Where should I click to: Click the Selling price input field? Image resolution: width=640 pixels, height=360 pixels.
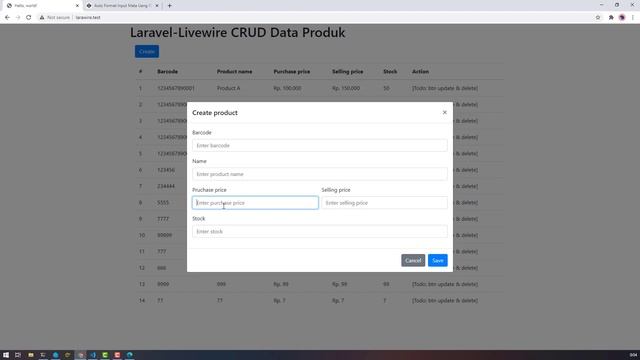coord(384,202)
